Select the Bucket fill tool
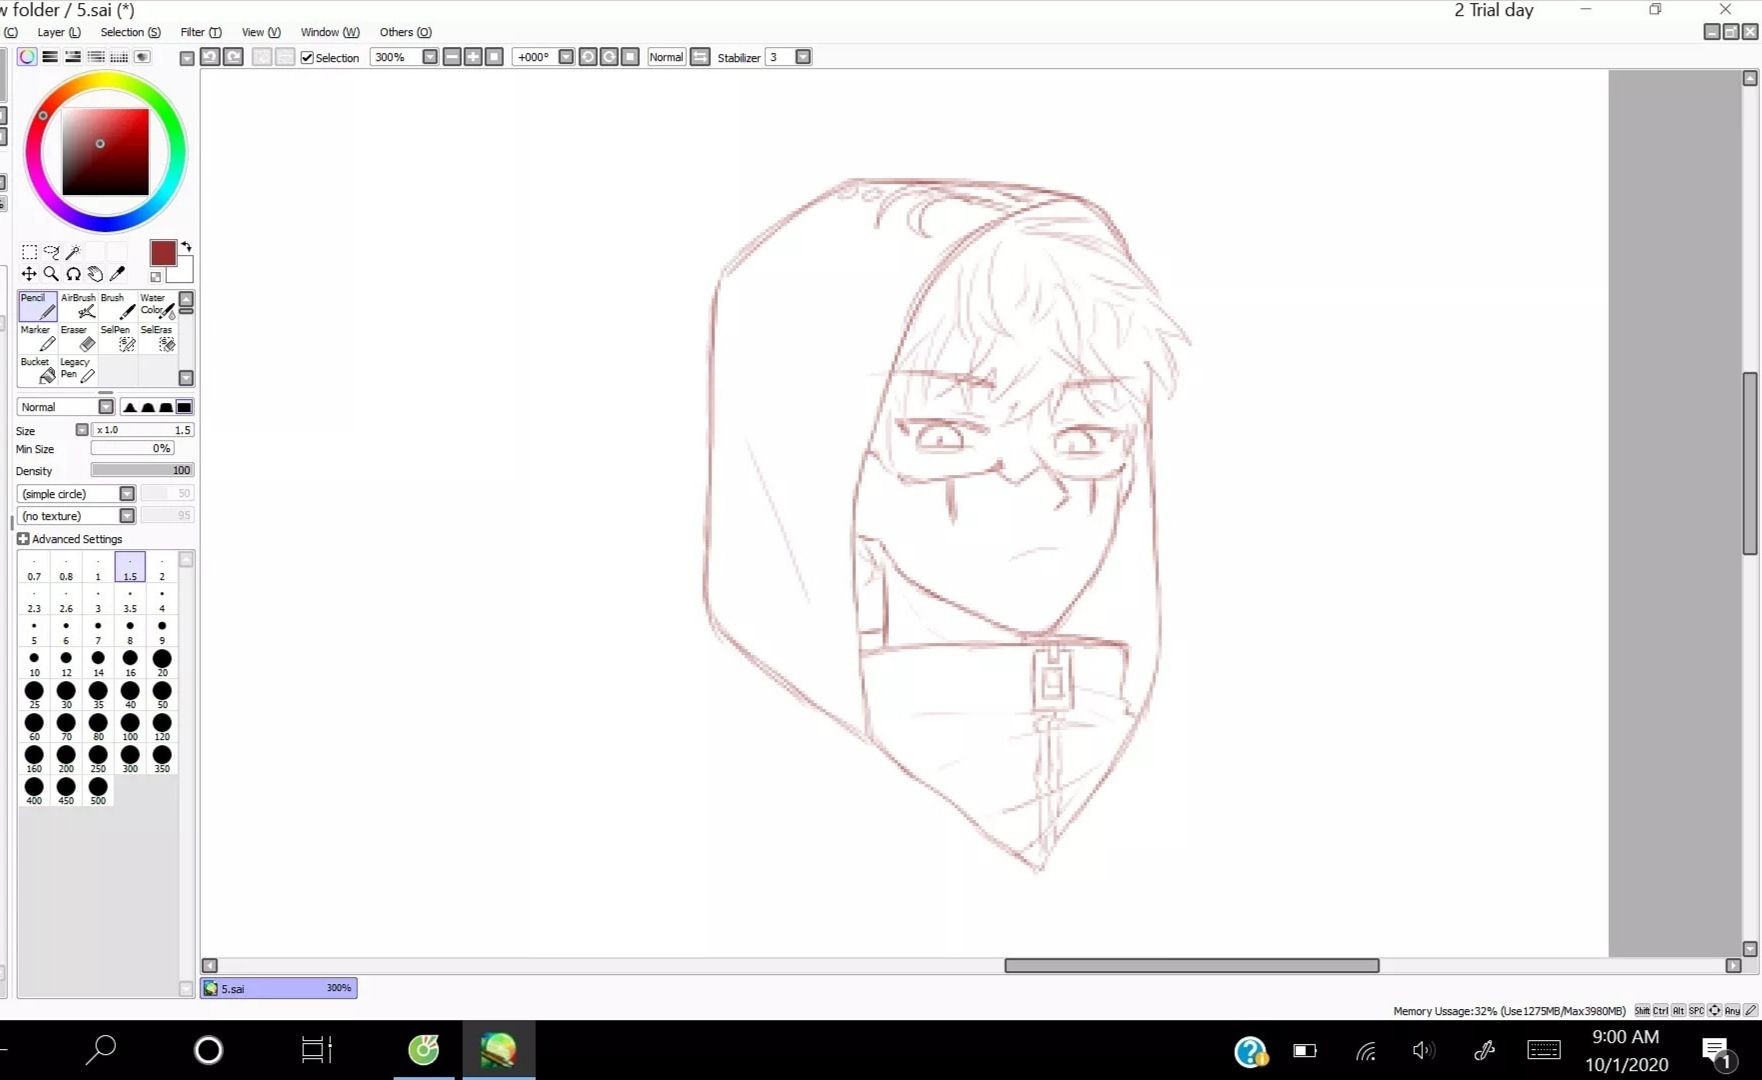 (x=38, y=370)
